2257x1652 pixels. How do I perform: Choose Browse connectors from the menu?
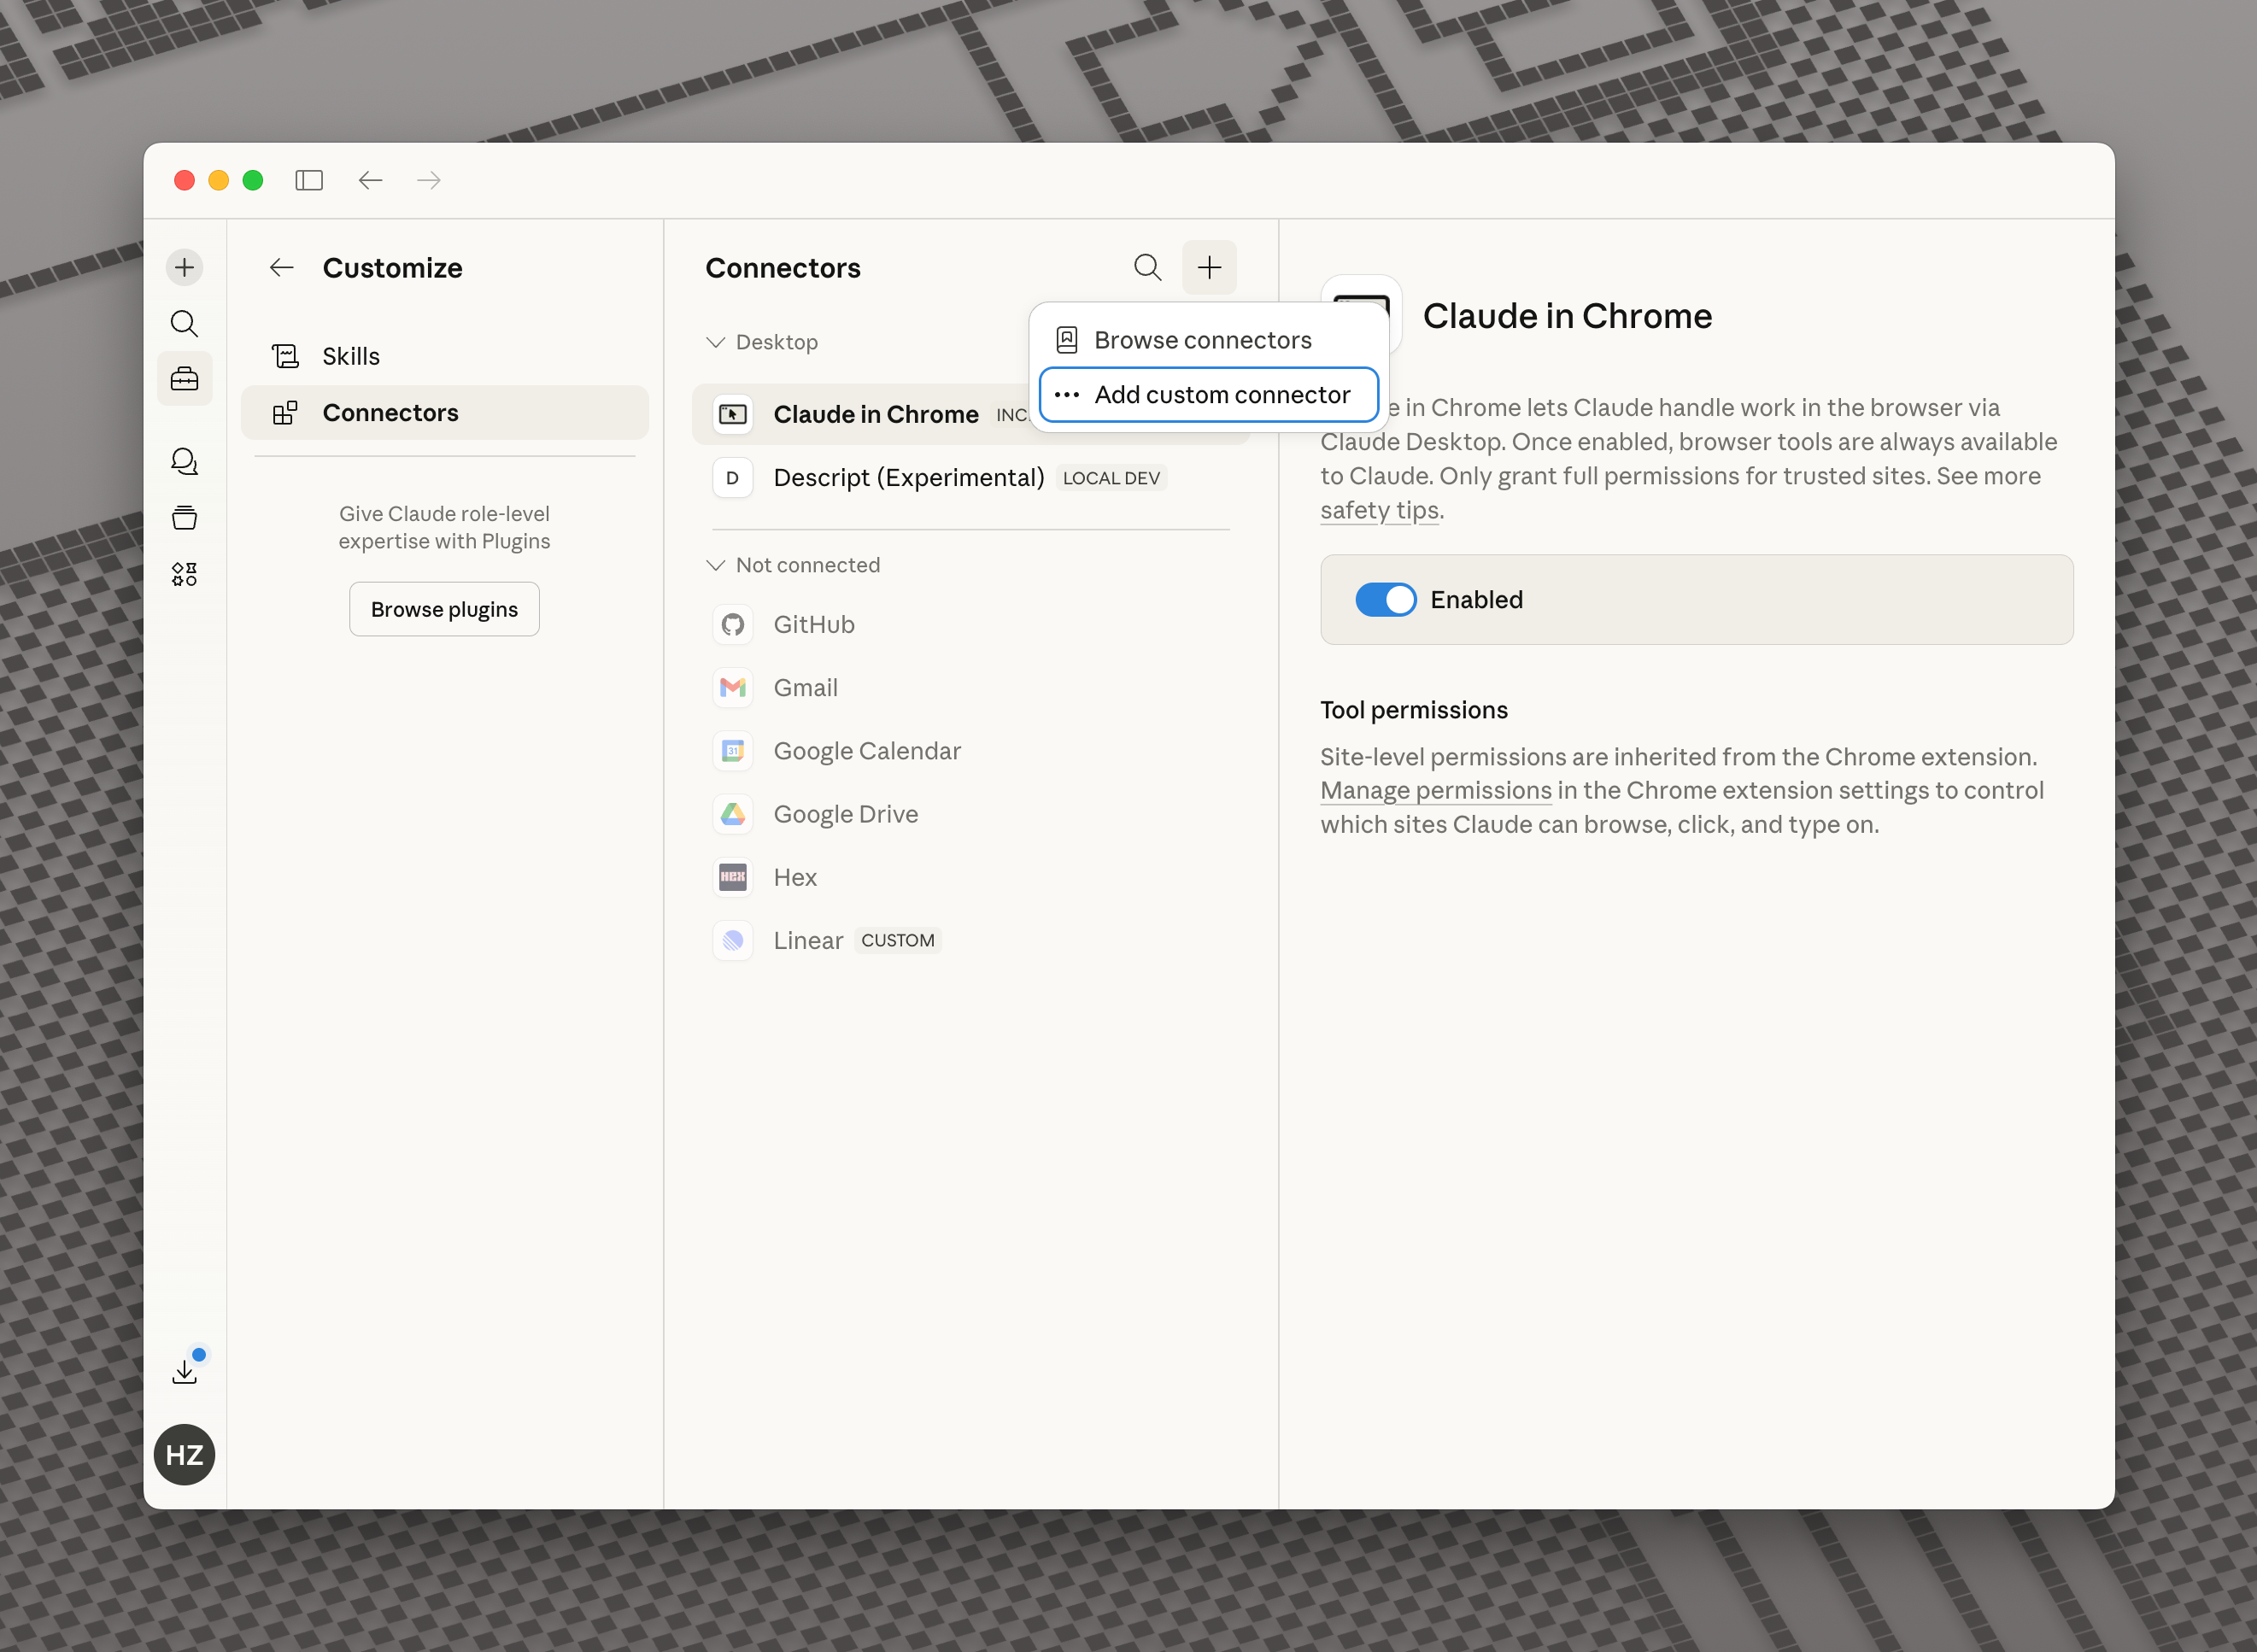coord(1203,339)
